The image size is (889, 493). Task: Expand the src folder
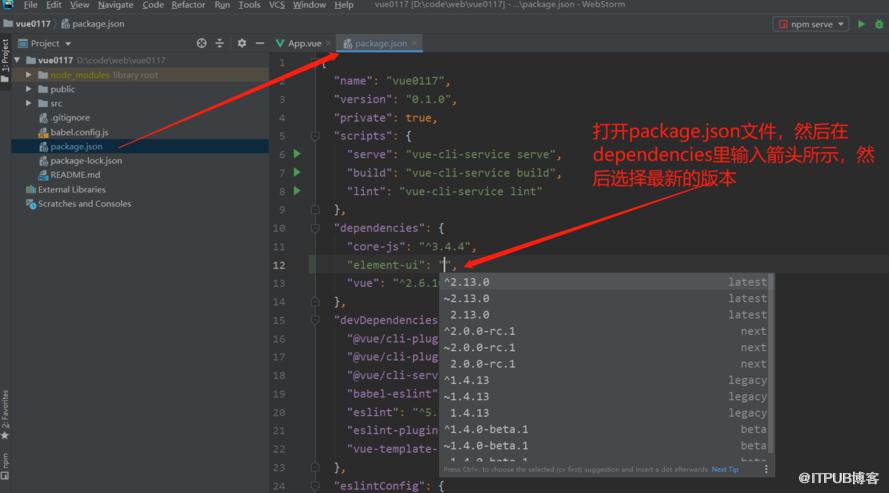pos(28,103)
